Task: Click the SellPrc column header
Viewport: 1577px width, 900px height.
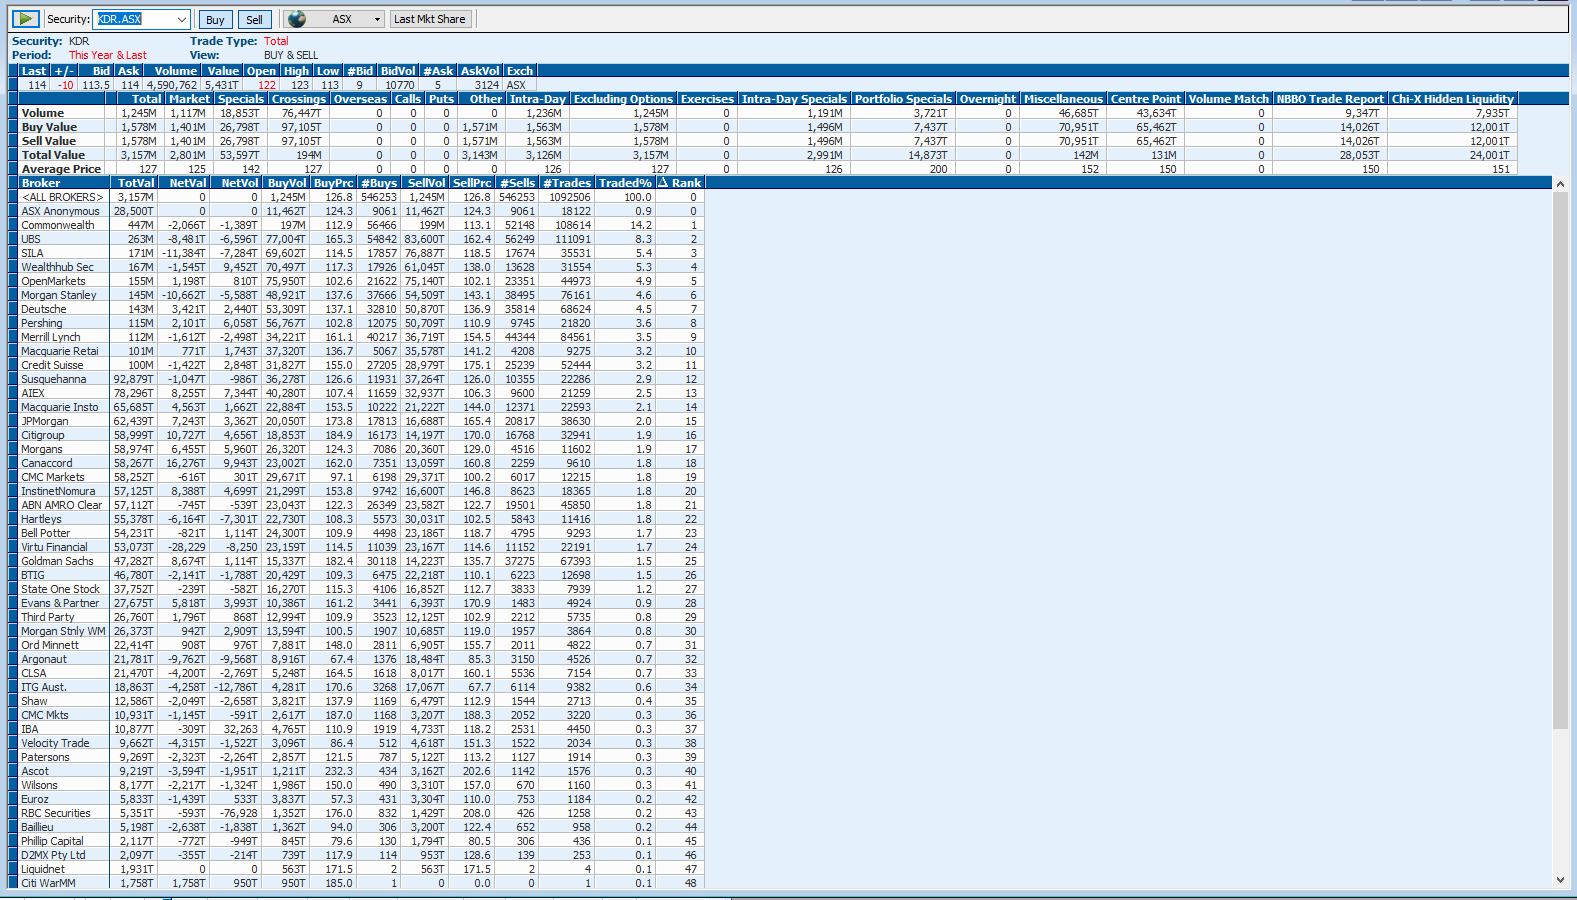Action: 472,183
